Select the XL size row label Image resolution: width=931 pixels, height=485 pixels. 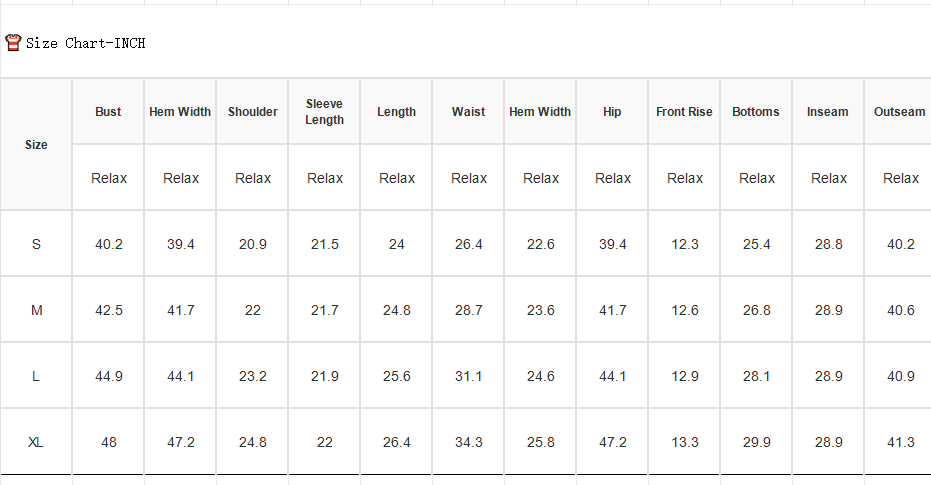(36, 442)
